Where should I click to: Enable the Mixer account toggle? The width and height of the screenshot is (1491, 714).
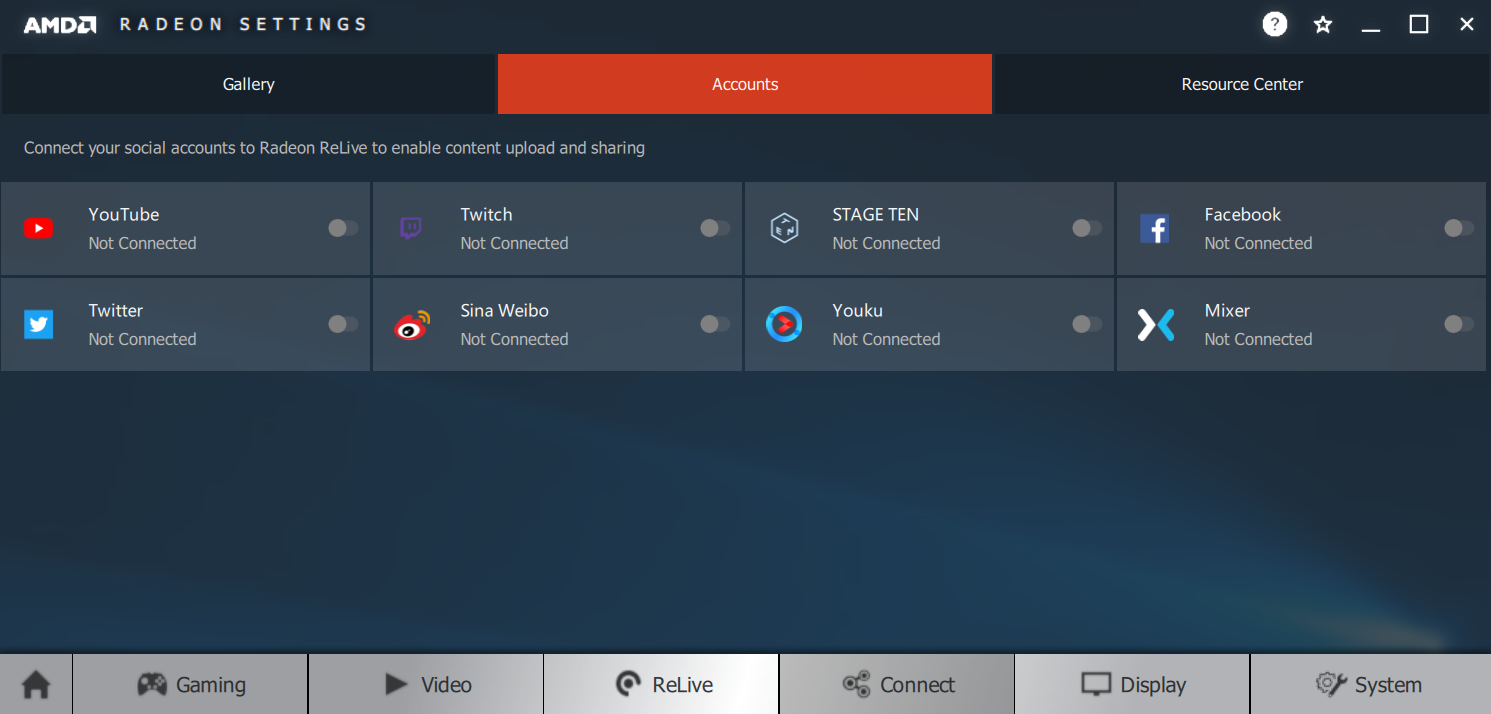point(1459,324)
